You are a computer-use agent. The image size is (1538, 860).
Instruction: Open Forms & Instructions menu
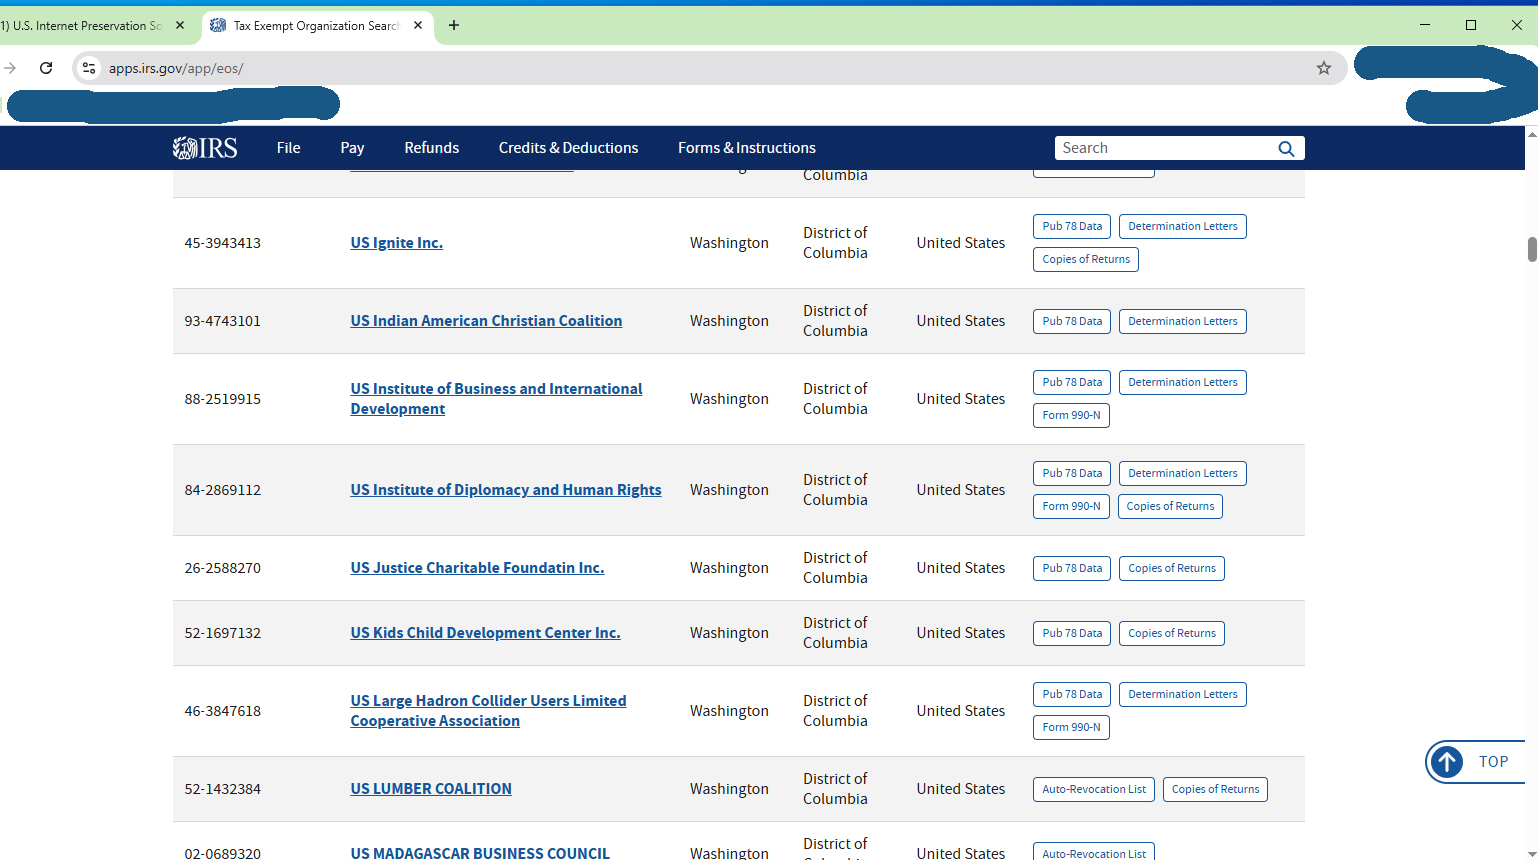[747, 148]
